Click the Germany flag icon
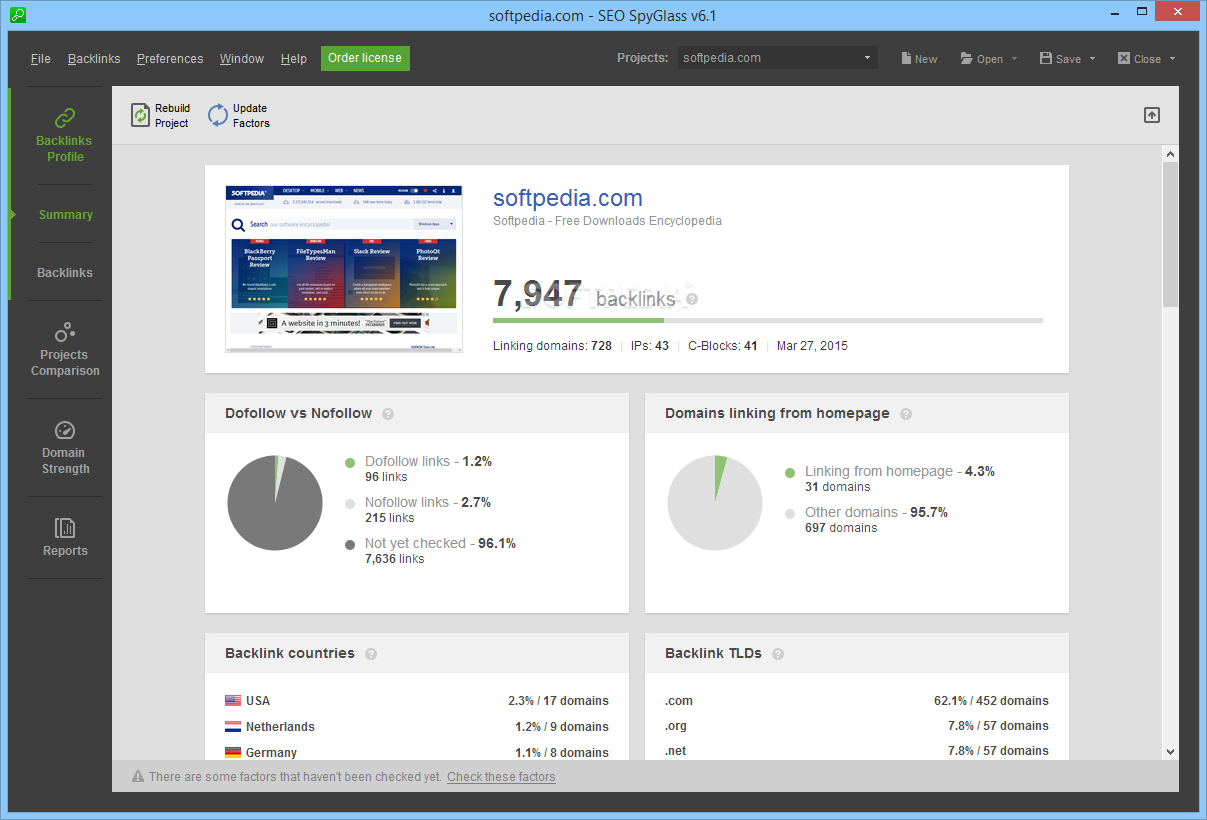The width and height of the screenshot is (1207, 820). pos(233,753)
